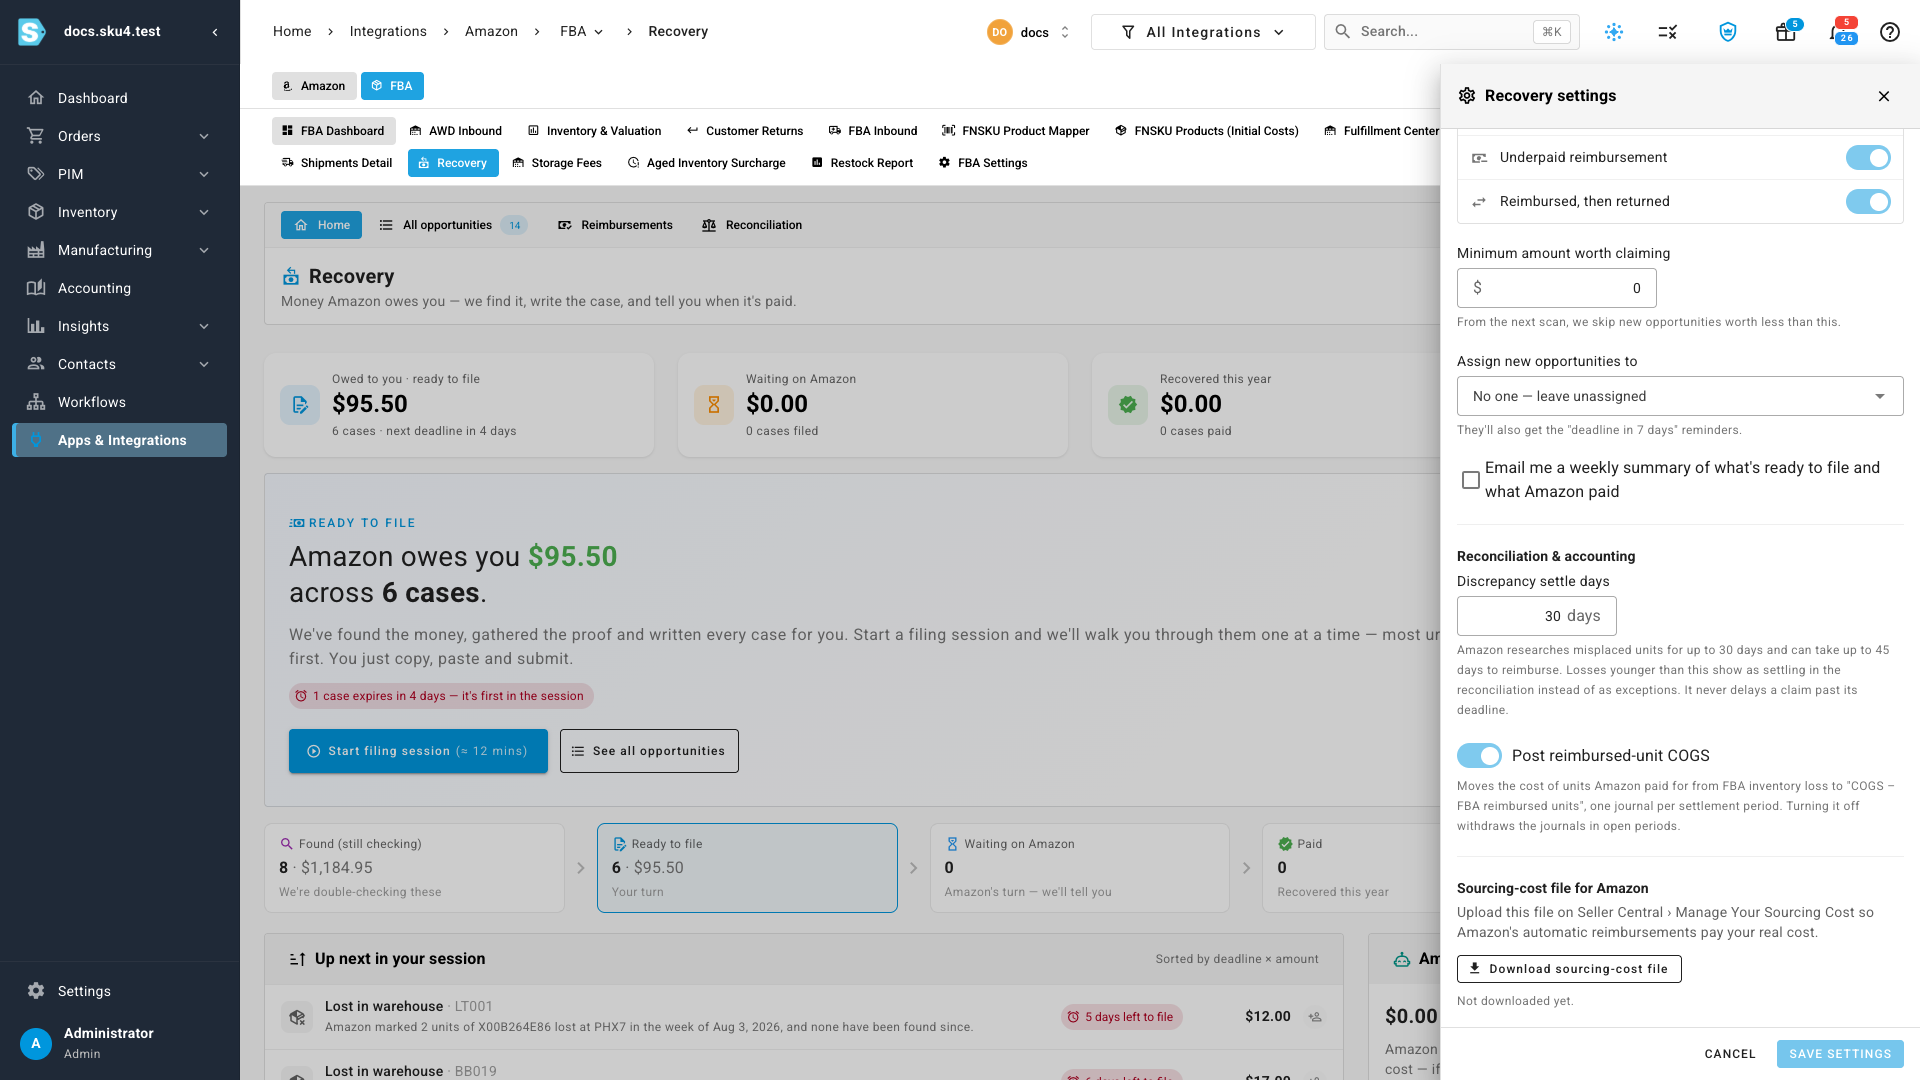
Task: Click the Dashboard home icon in sidebar
Action: coord(36,98)
